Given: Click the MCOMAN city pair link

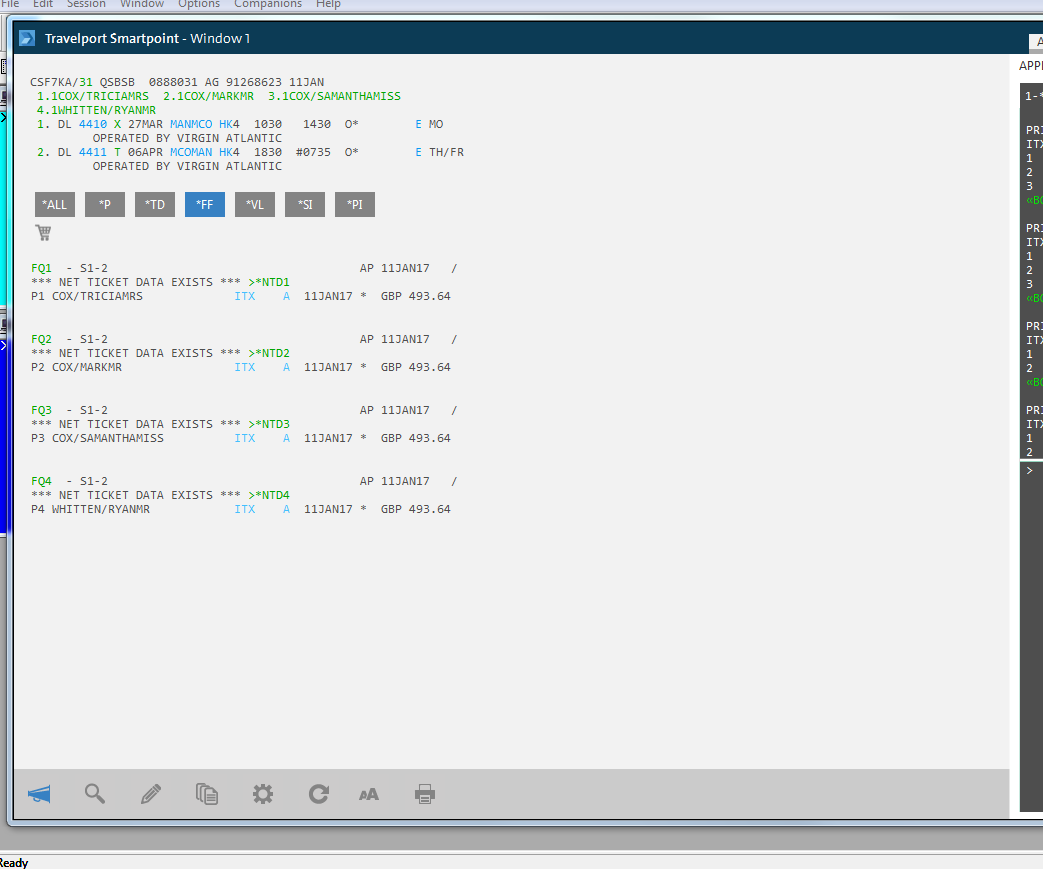Looking at the screenshot, I should (x=191, y=152).
